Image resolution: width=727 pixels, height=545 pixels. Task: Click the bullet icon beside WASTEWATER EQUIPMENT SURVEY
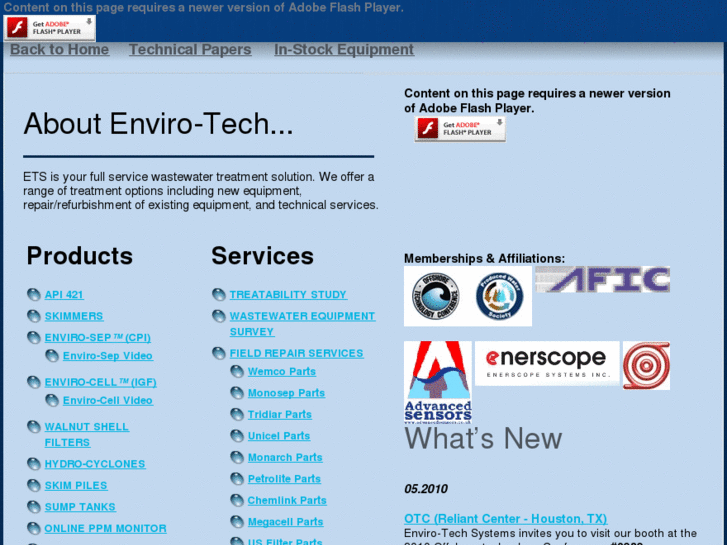218,316
